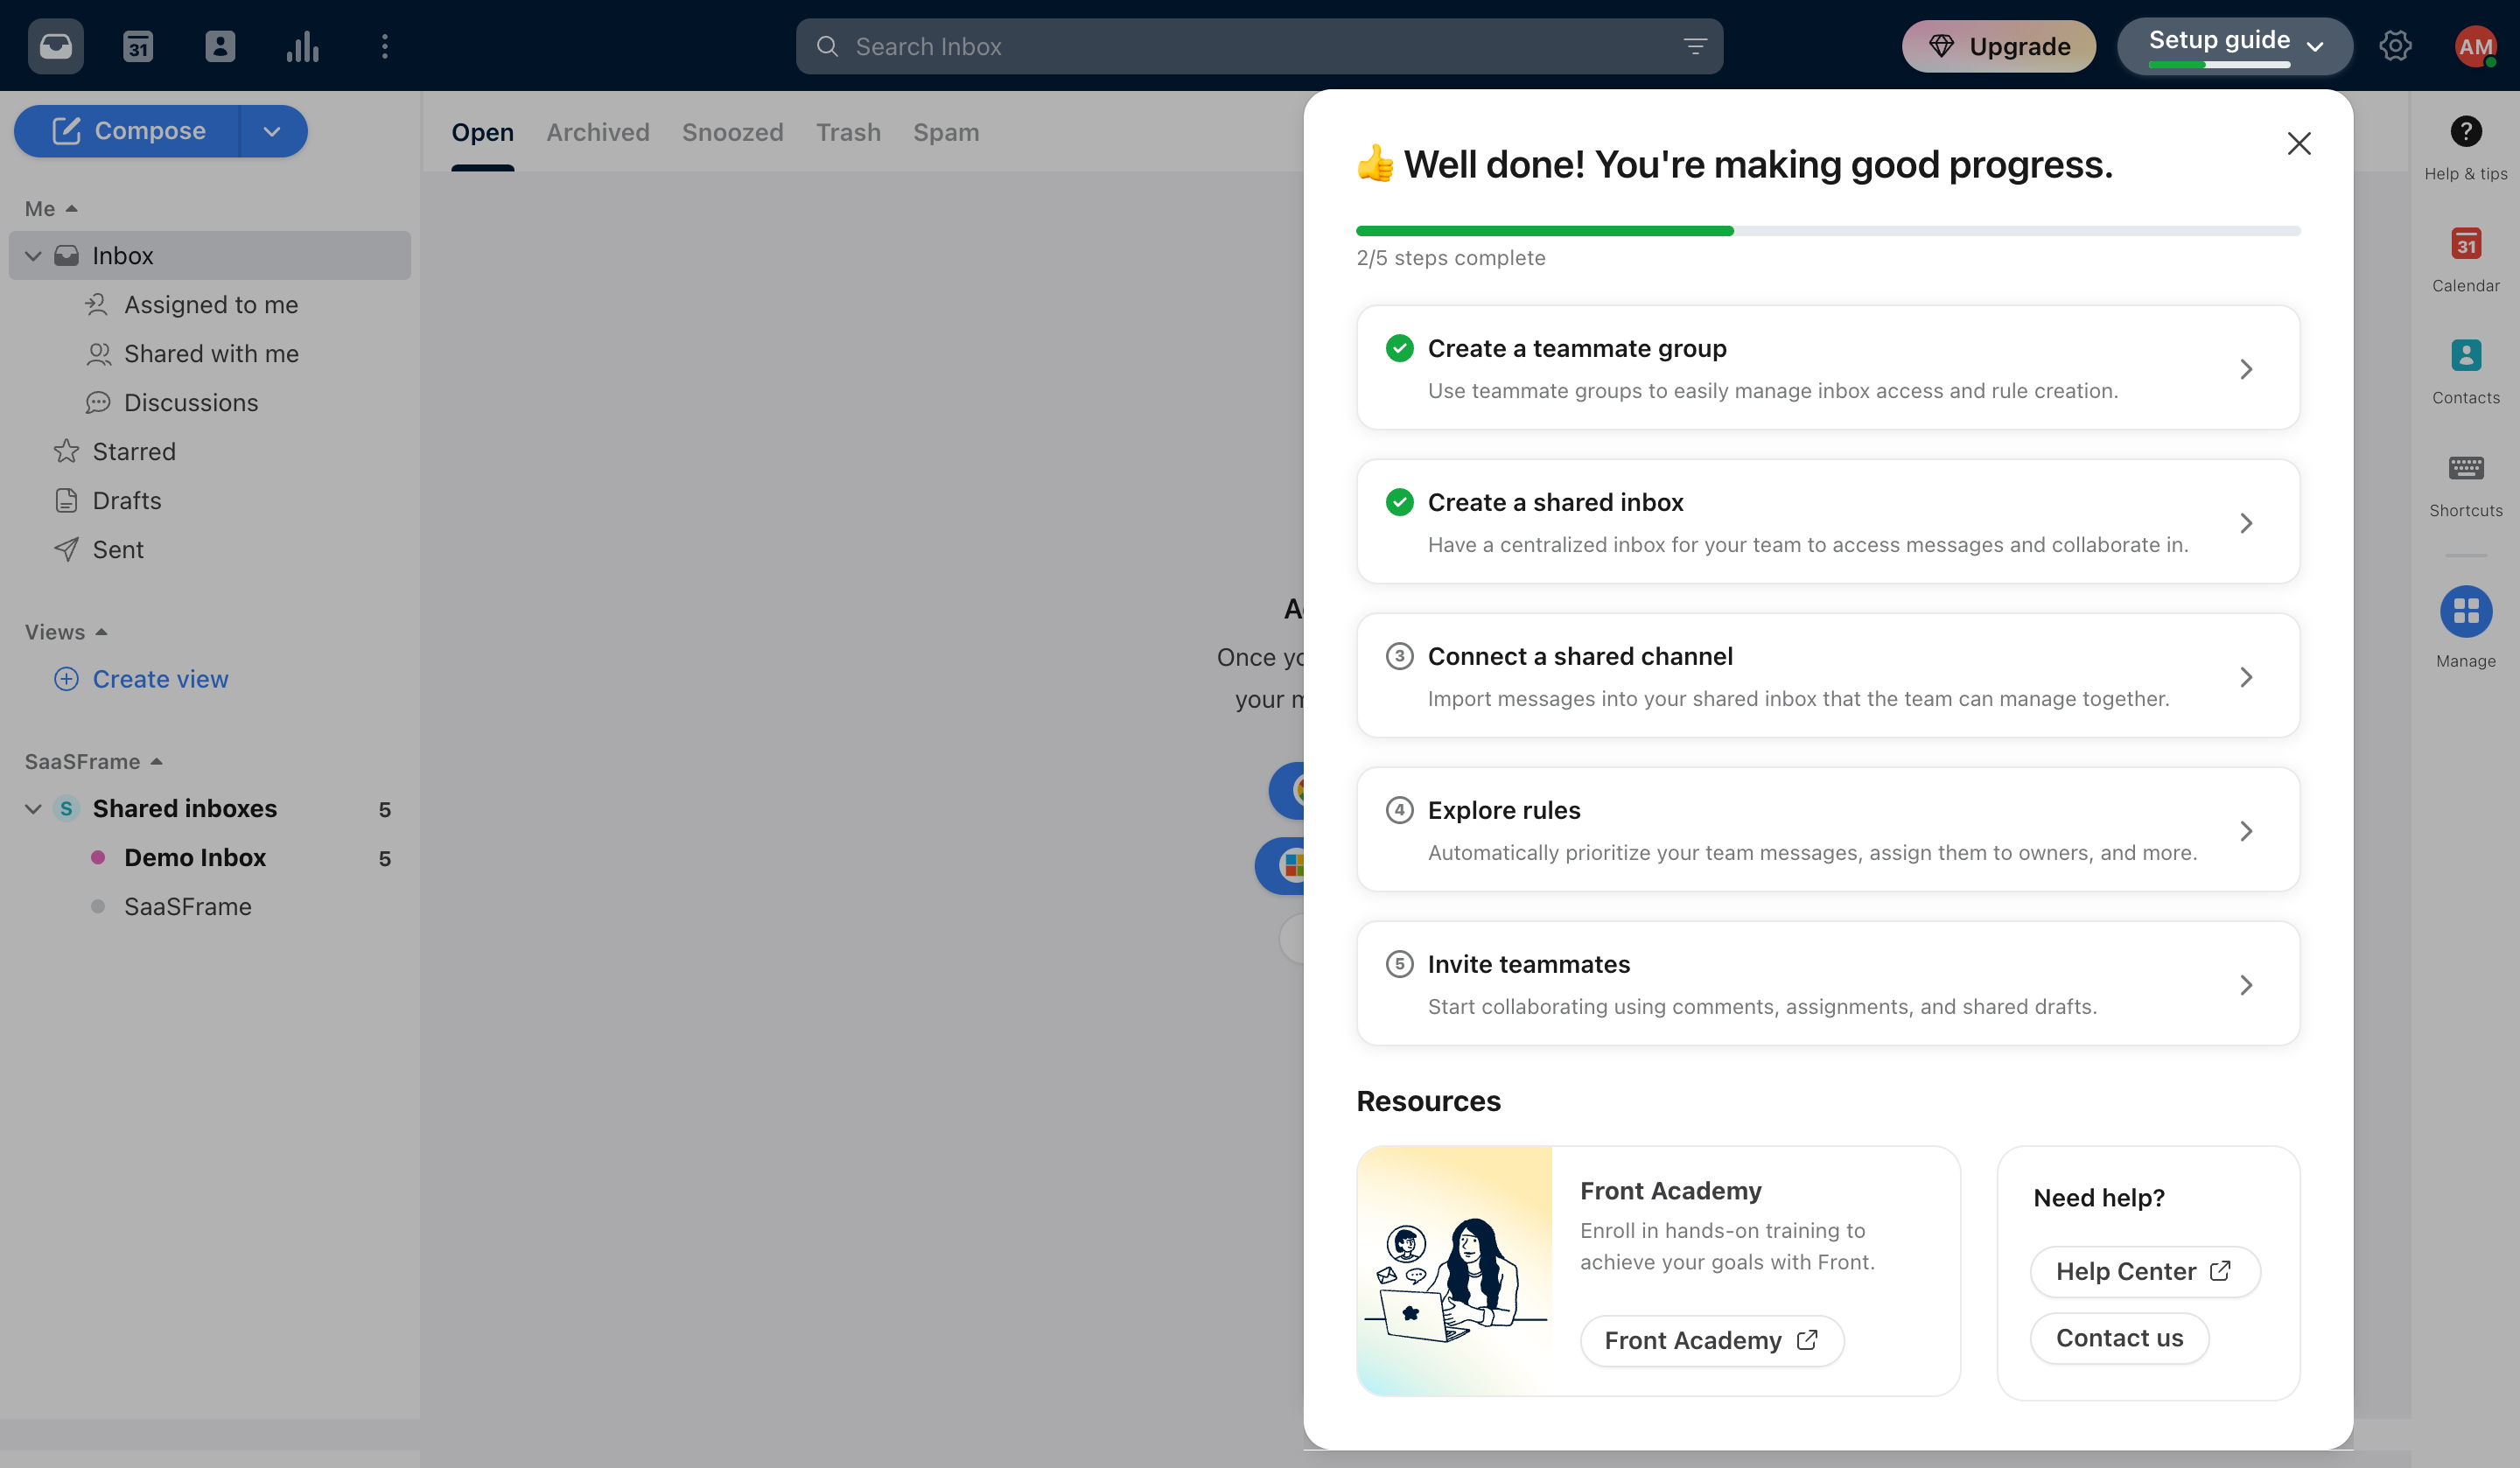Screen dimensions: 2520x1468
Task: Collapse the Inbox tree chevron
Action: point(33,256)
